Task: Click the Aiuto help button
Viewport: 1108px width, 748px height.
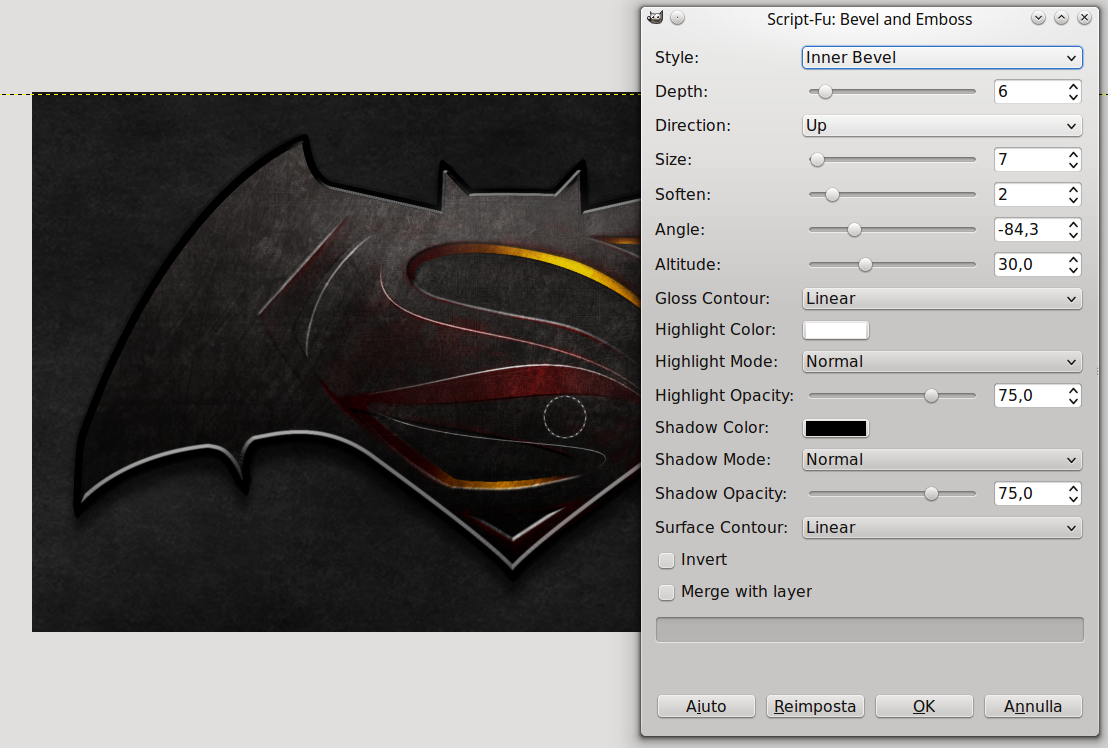Action: pyautogui.click(x=706, y=706)
